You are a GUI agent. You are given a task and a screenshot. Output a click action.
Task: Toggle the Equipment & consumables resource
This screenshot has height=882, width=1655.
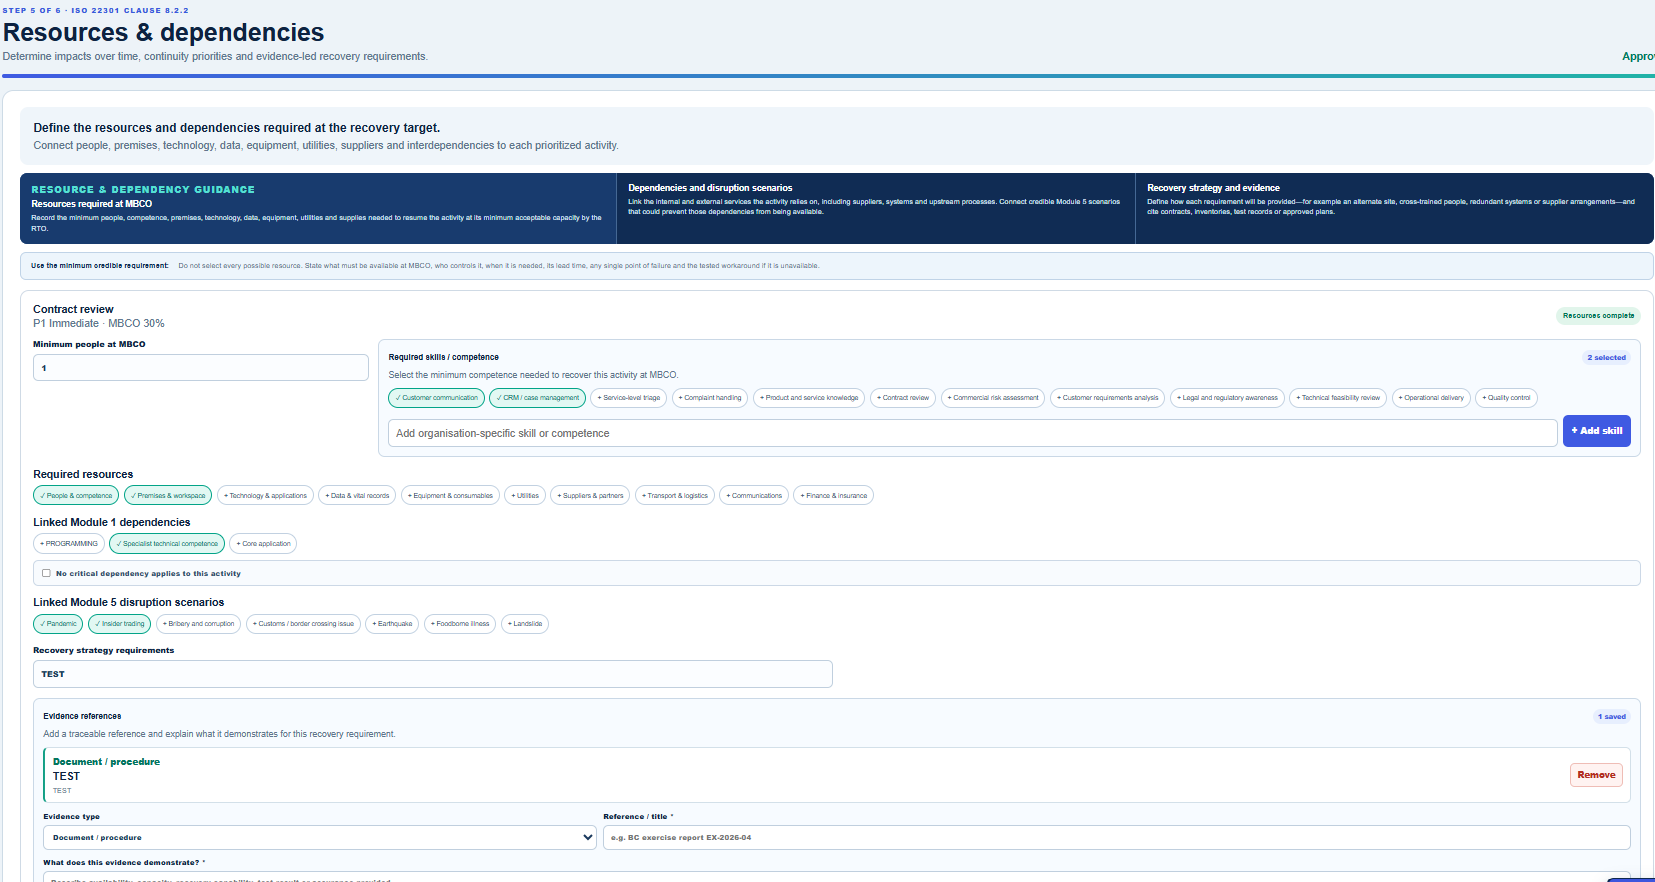tap(450, 496)
